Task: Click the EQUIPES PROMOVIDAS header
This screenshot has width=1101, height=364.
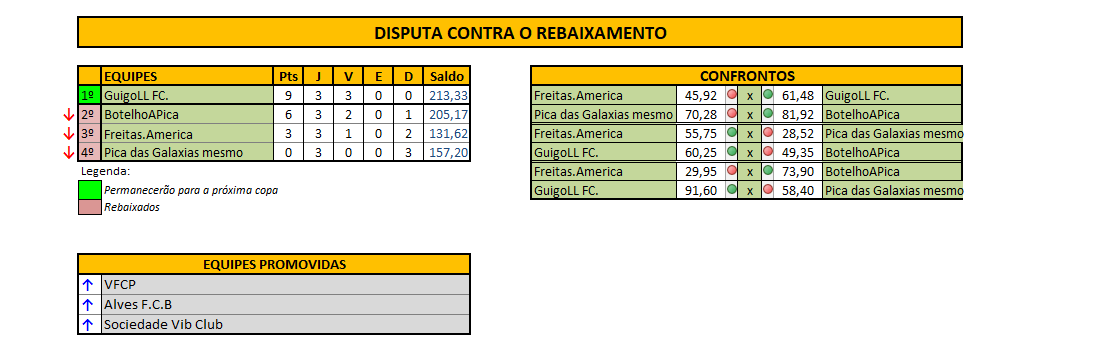Action: pos(274,264)
